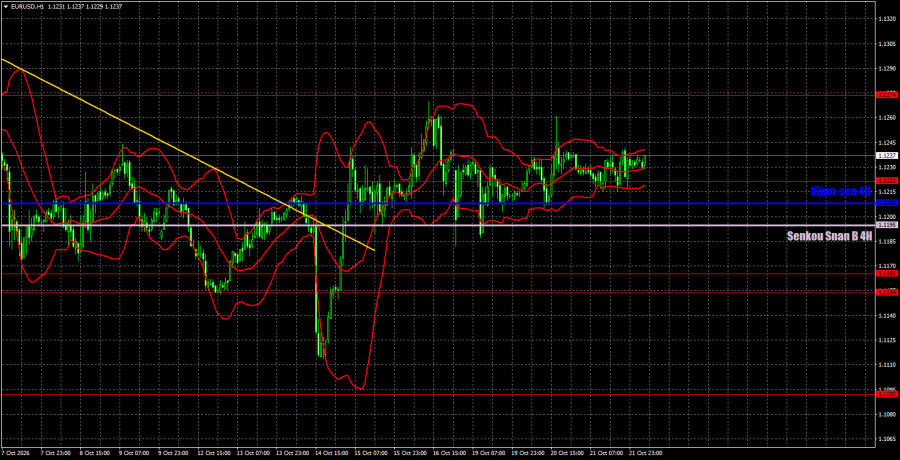
Task: Click the 19 Oct 07:00 time label
Action: (489, 453)
